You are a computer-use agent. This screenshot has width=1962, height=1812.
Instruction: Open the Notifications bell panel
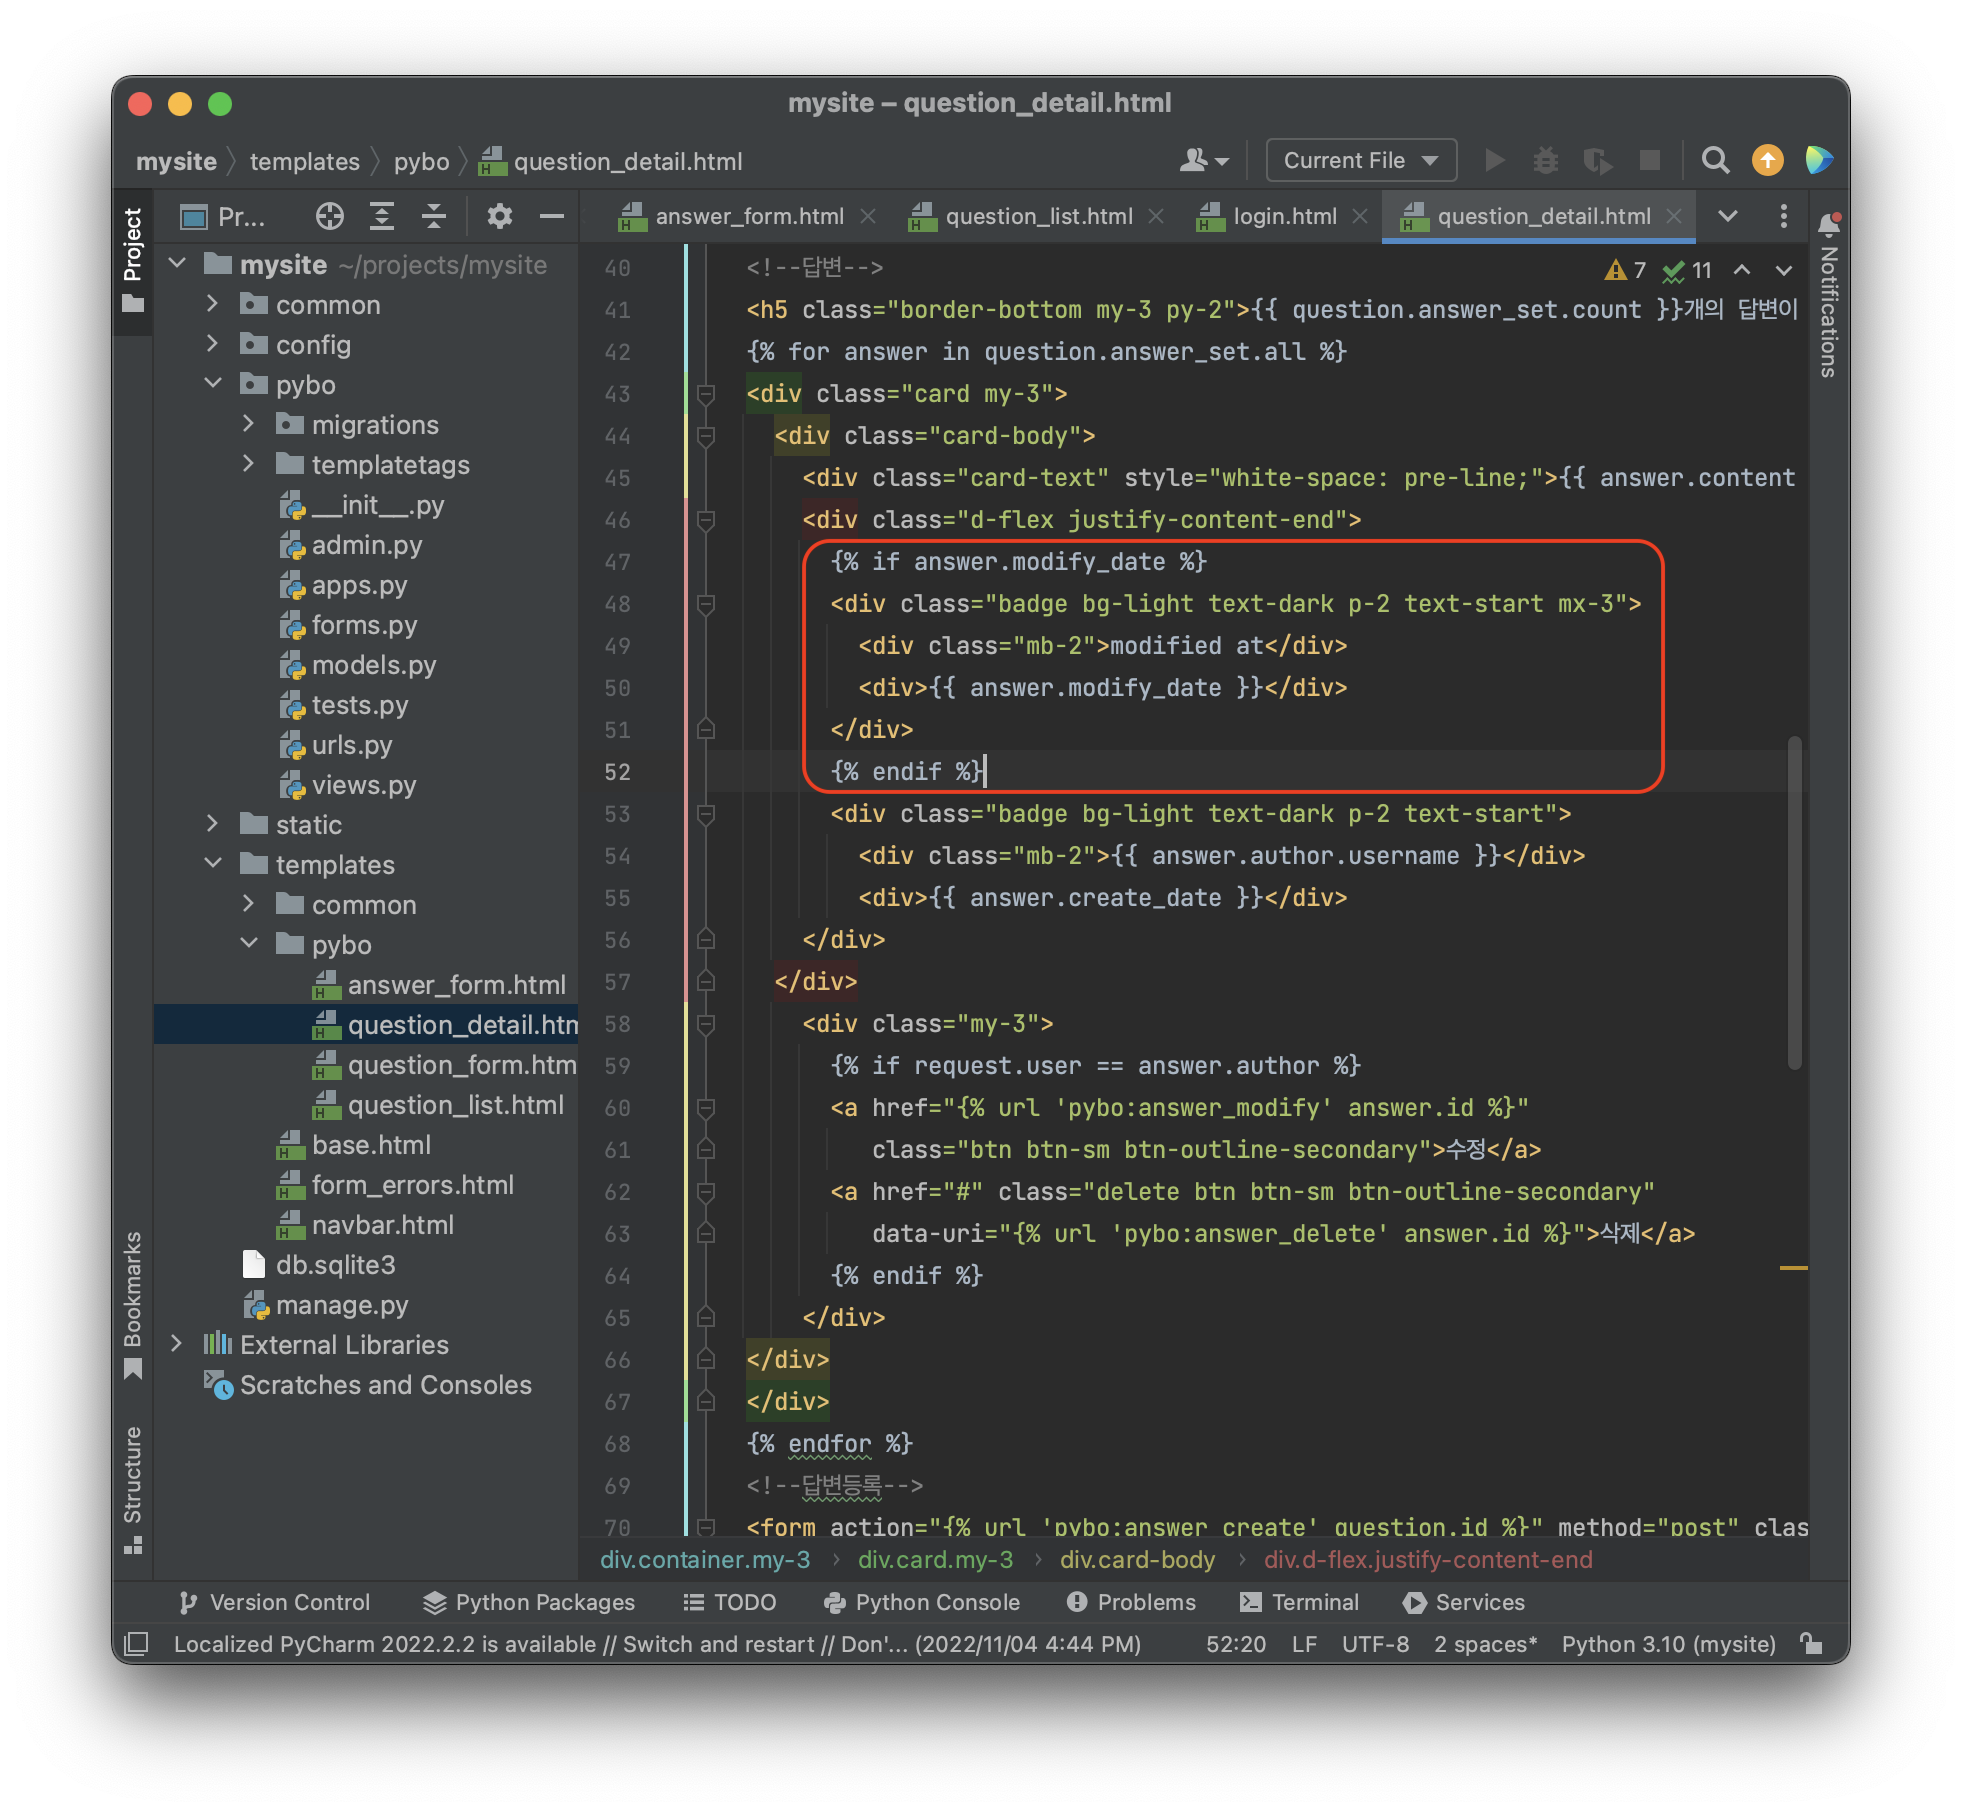[x=1828, y=224]
